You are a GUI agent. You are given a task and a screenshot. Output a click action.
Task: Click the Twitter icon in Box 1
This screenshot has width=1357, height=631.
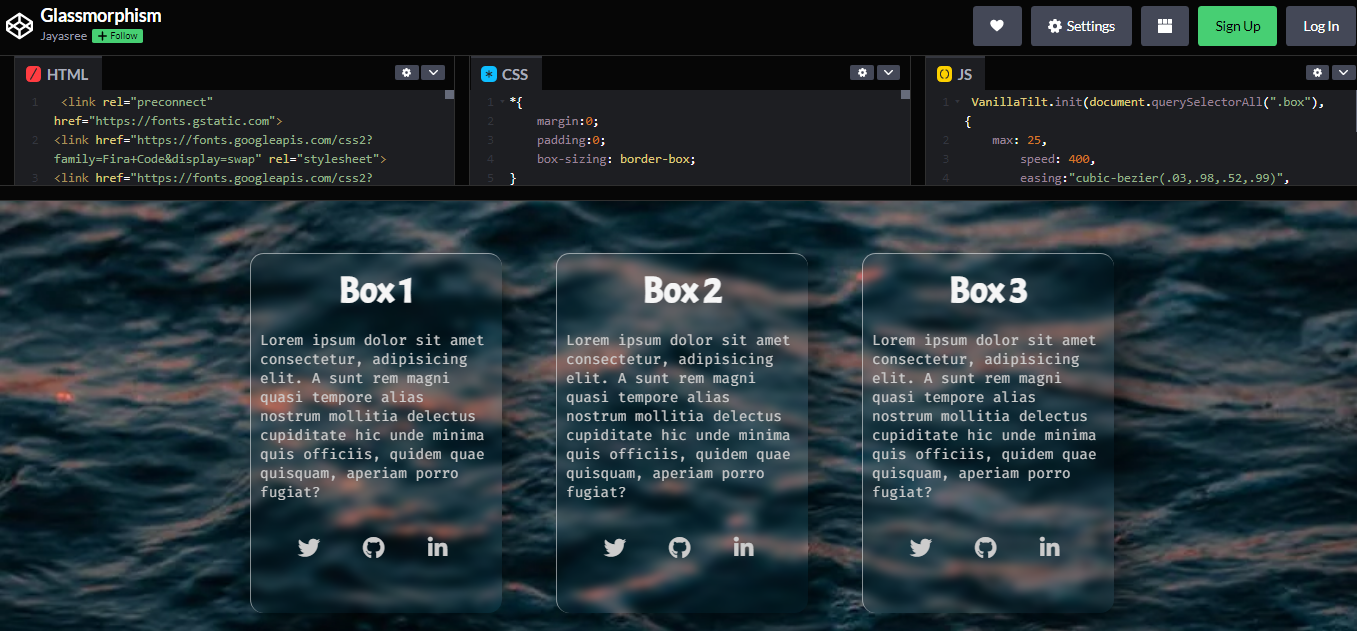click(309, 547)
